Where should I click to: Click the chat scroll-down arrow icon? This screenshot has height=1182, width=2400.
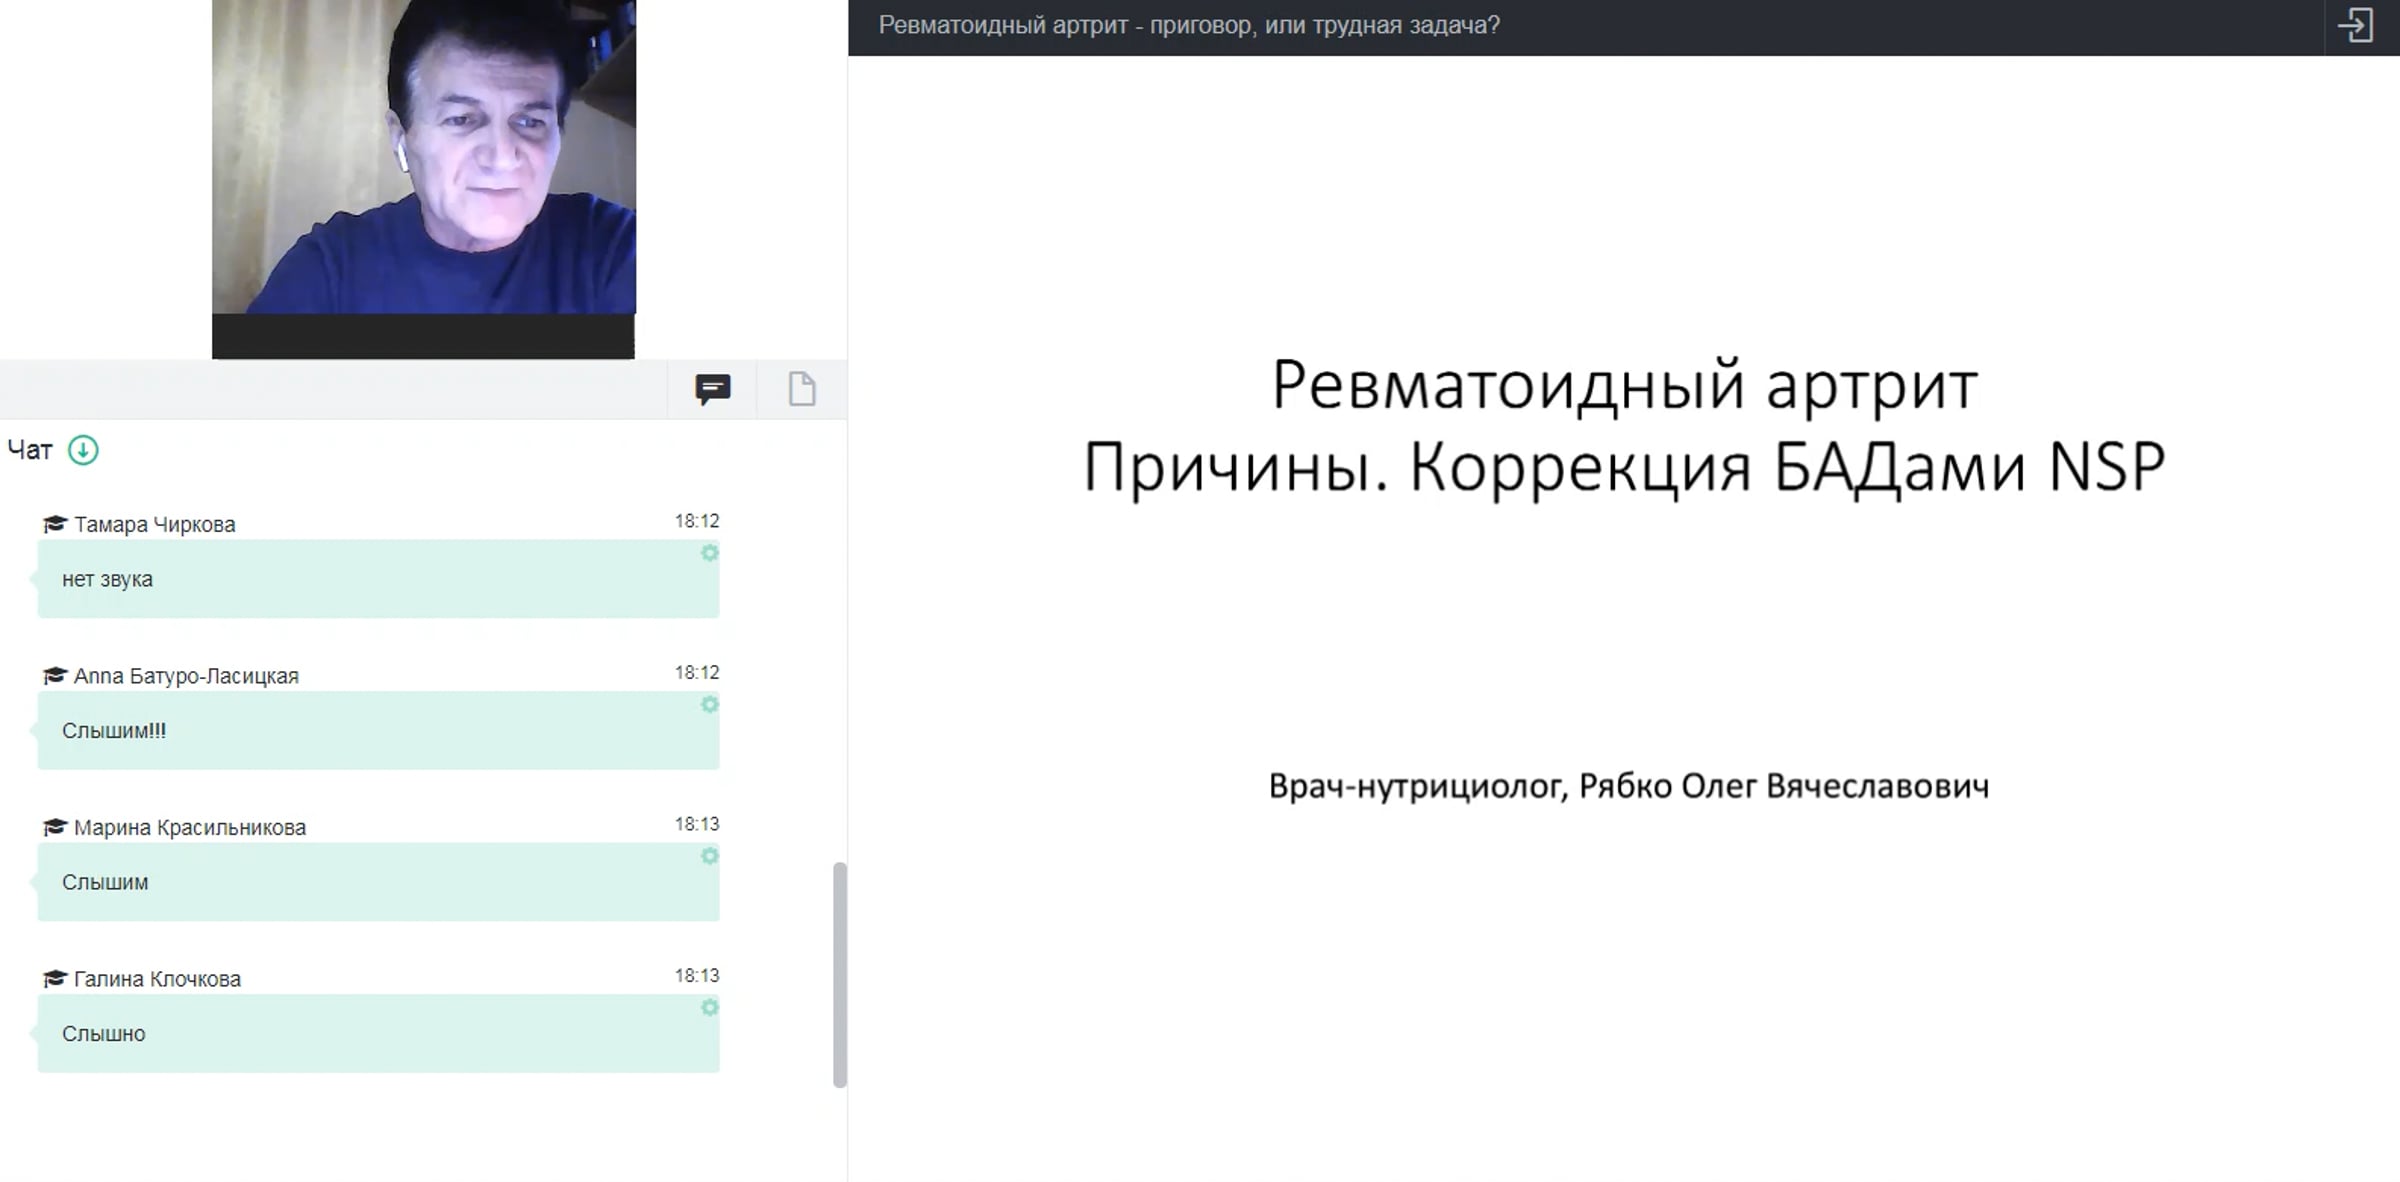pos(83,451)
